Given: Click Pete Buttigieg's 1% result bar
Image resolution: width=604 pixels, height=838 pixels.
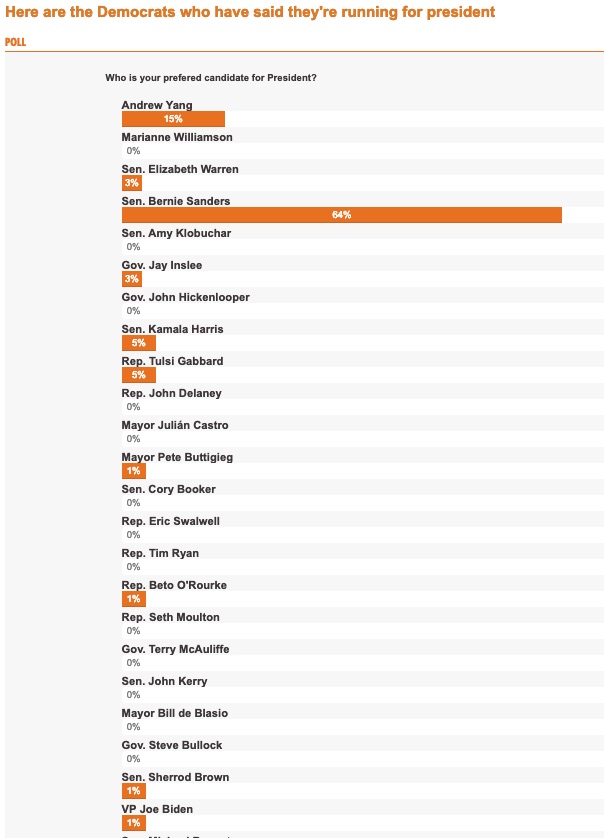Looking at the screenshot, I should [x=133, y=471].
